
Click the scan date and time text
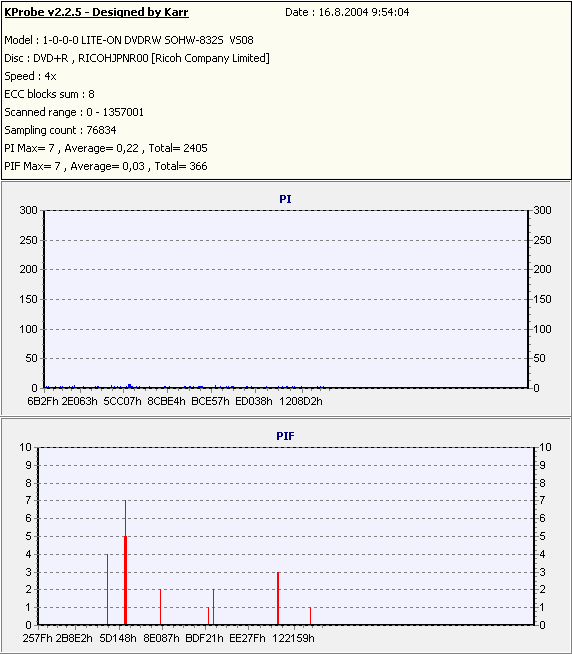[x=347, y=12]
